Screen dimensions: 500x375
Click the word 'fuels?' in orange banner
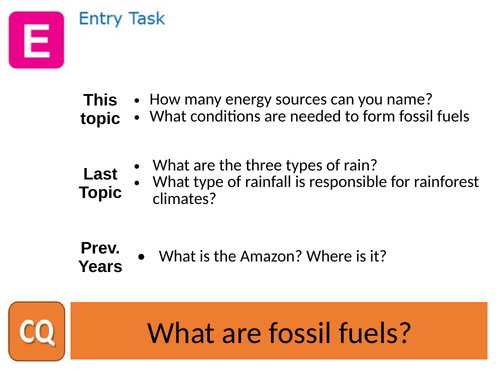point(374,332)
